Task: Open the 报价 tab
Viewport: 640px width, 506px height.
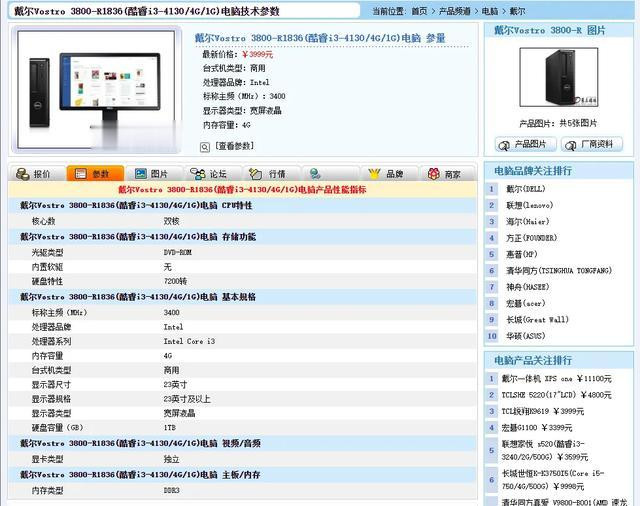Action: pos(37,174)
